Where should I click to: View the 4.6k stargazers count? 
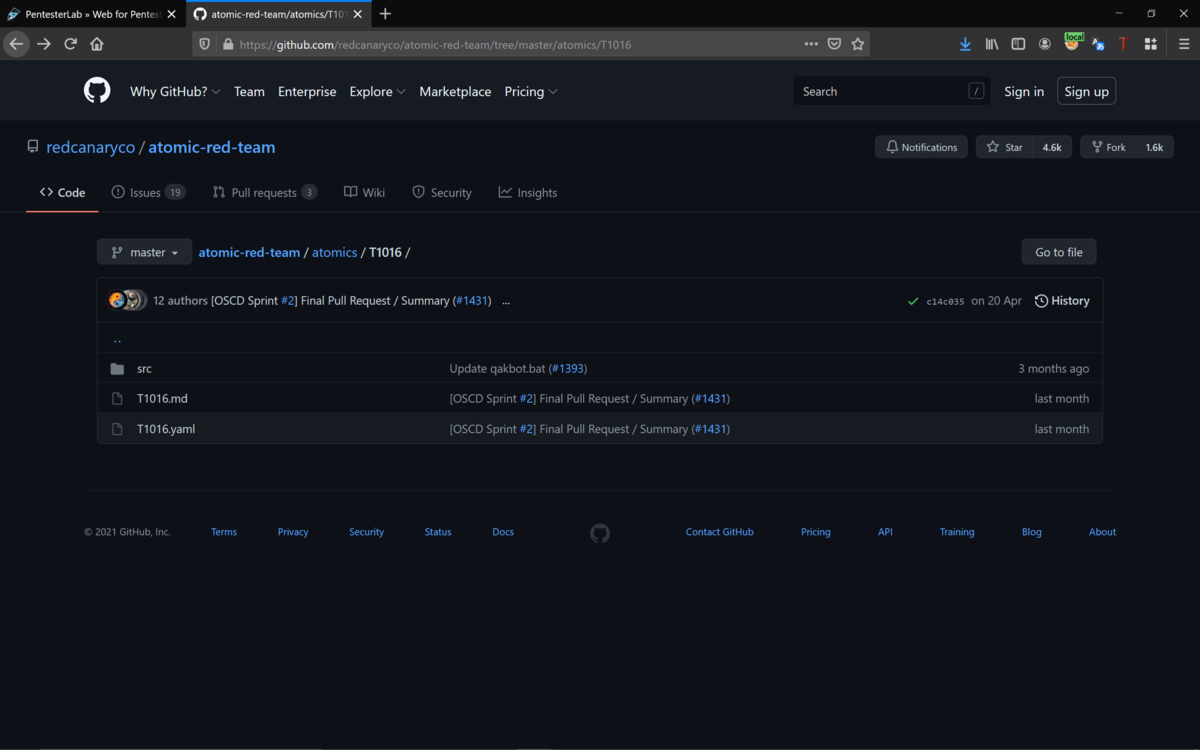pos(1052,147)
